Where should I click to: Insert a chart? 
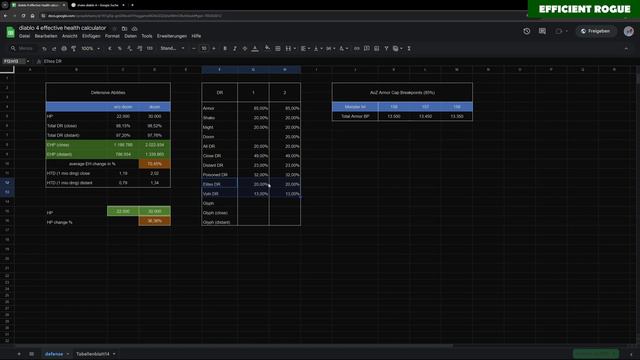point(376,48)
